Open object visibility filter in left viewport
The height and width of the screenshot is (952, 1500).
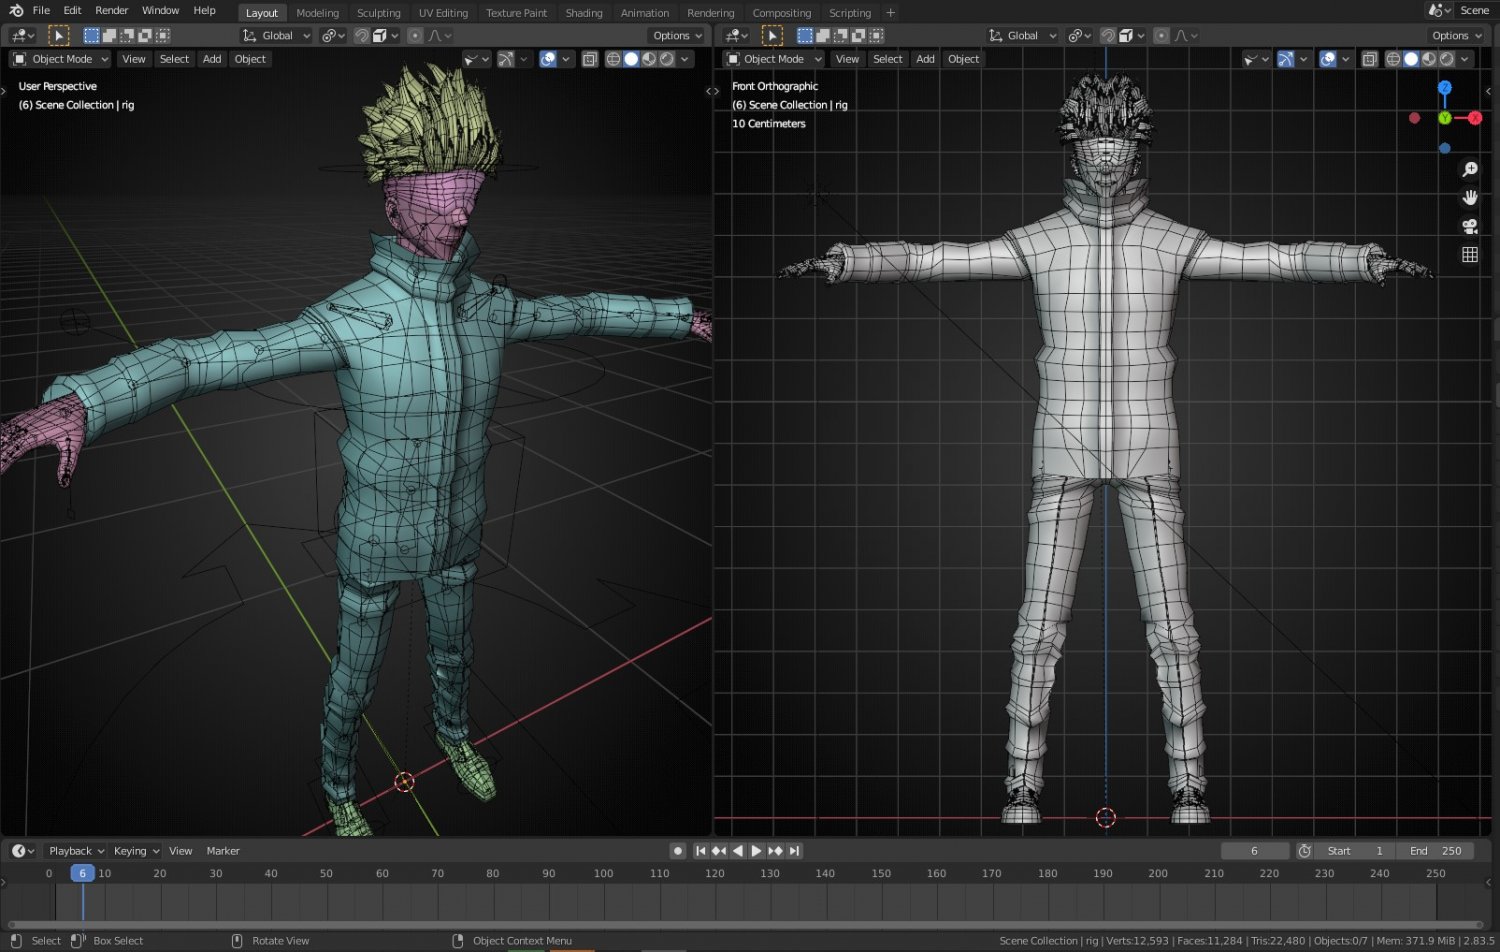point(476,59)
